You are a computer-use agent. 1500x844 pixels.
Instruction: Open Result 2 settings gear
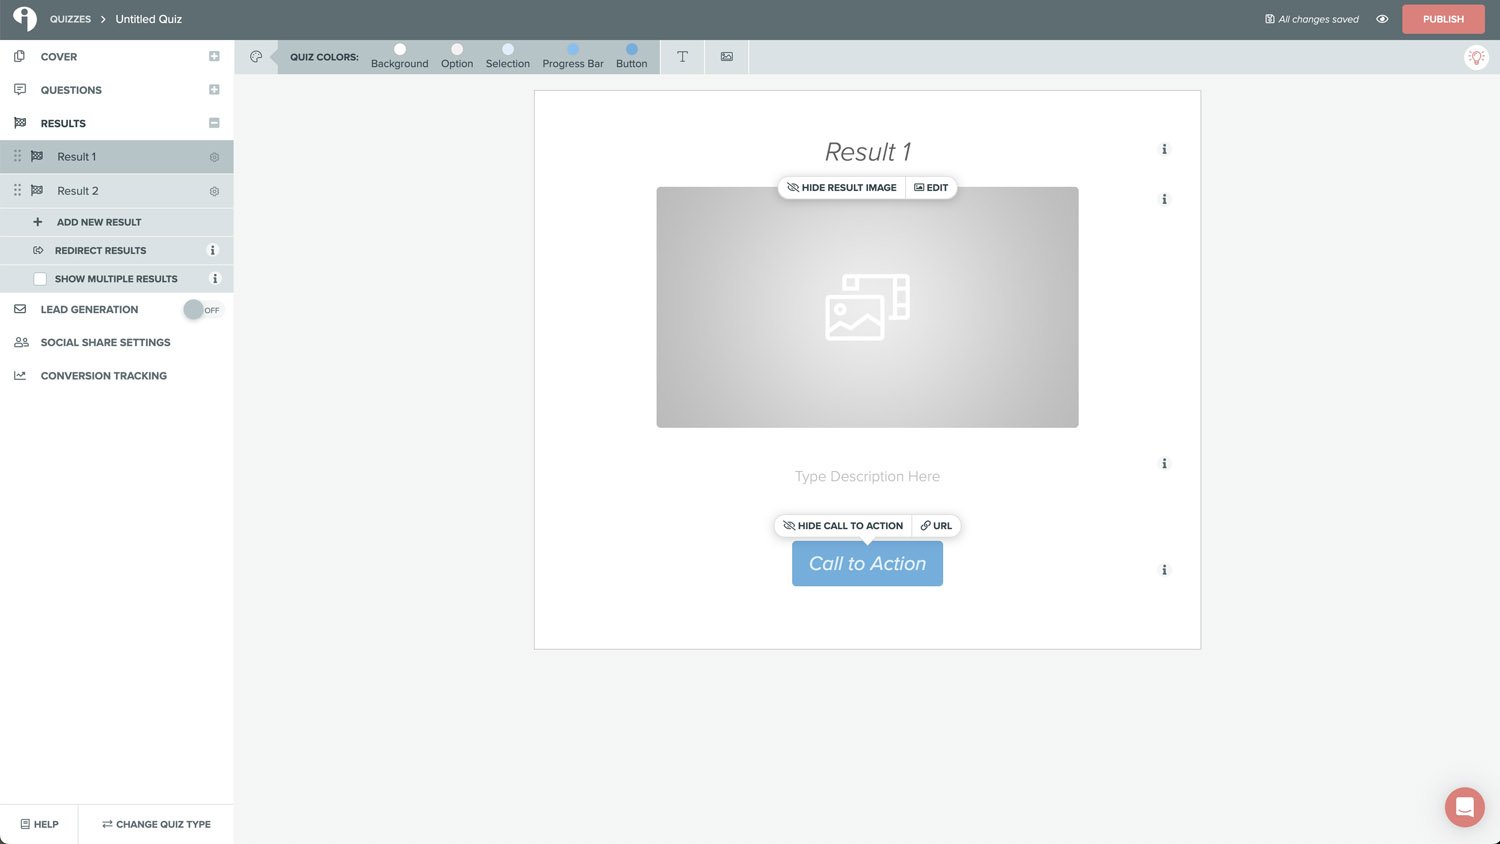[214, 192]
